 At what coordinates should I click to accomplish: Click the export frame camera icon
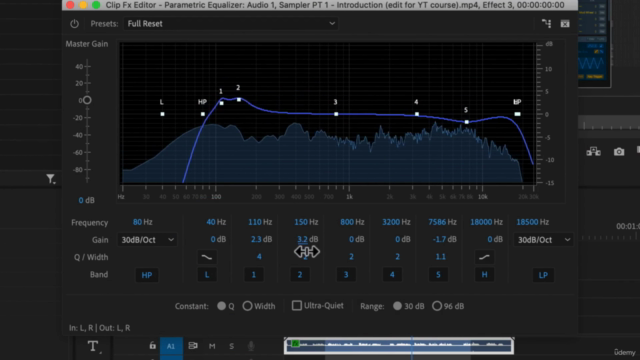pyautogui.click(x=619, y=152)
